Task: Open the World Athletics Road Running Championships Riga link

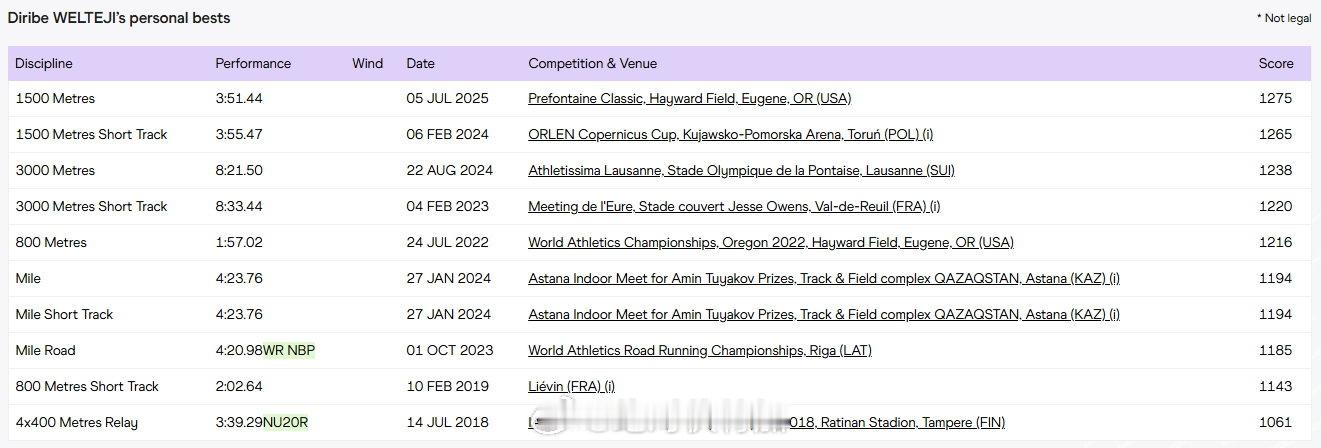Action: [x=699, y=351]
